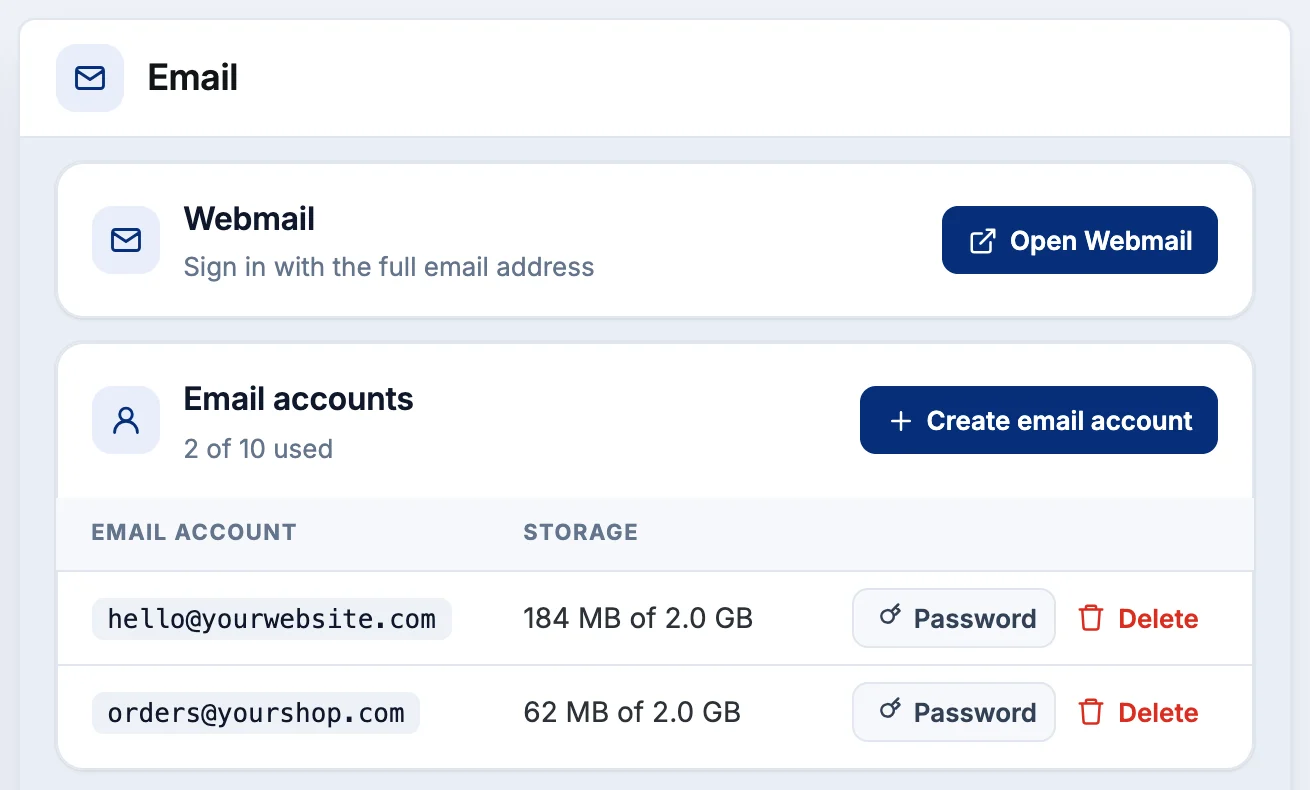Image resolution: width=1310 pixels, height=790 pixels.
Task: Click the envelope icon in the Webmail card
Action: 126,240
